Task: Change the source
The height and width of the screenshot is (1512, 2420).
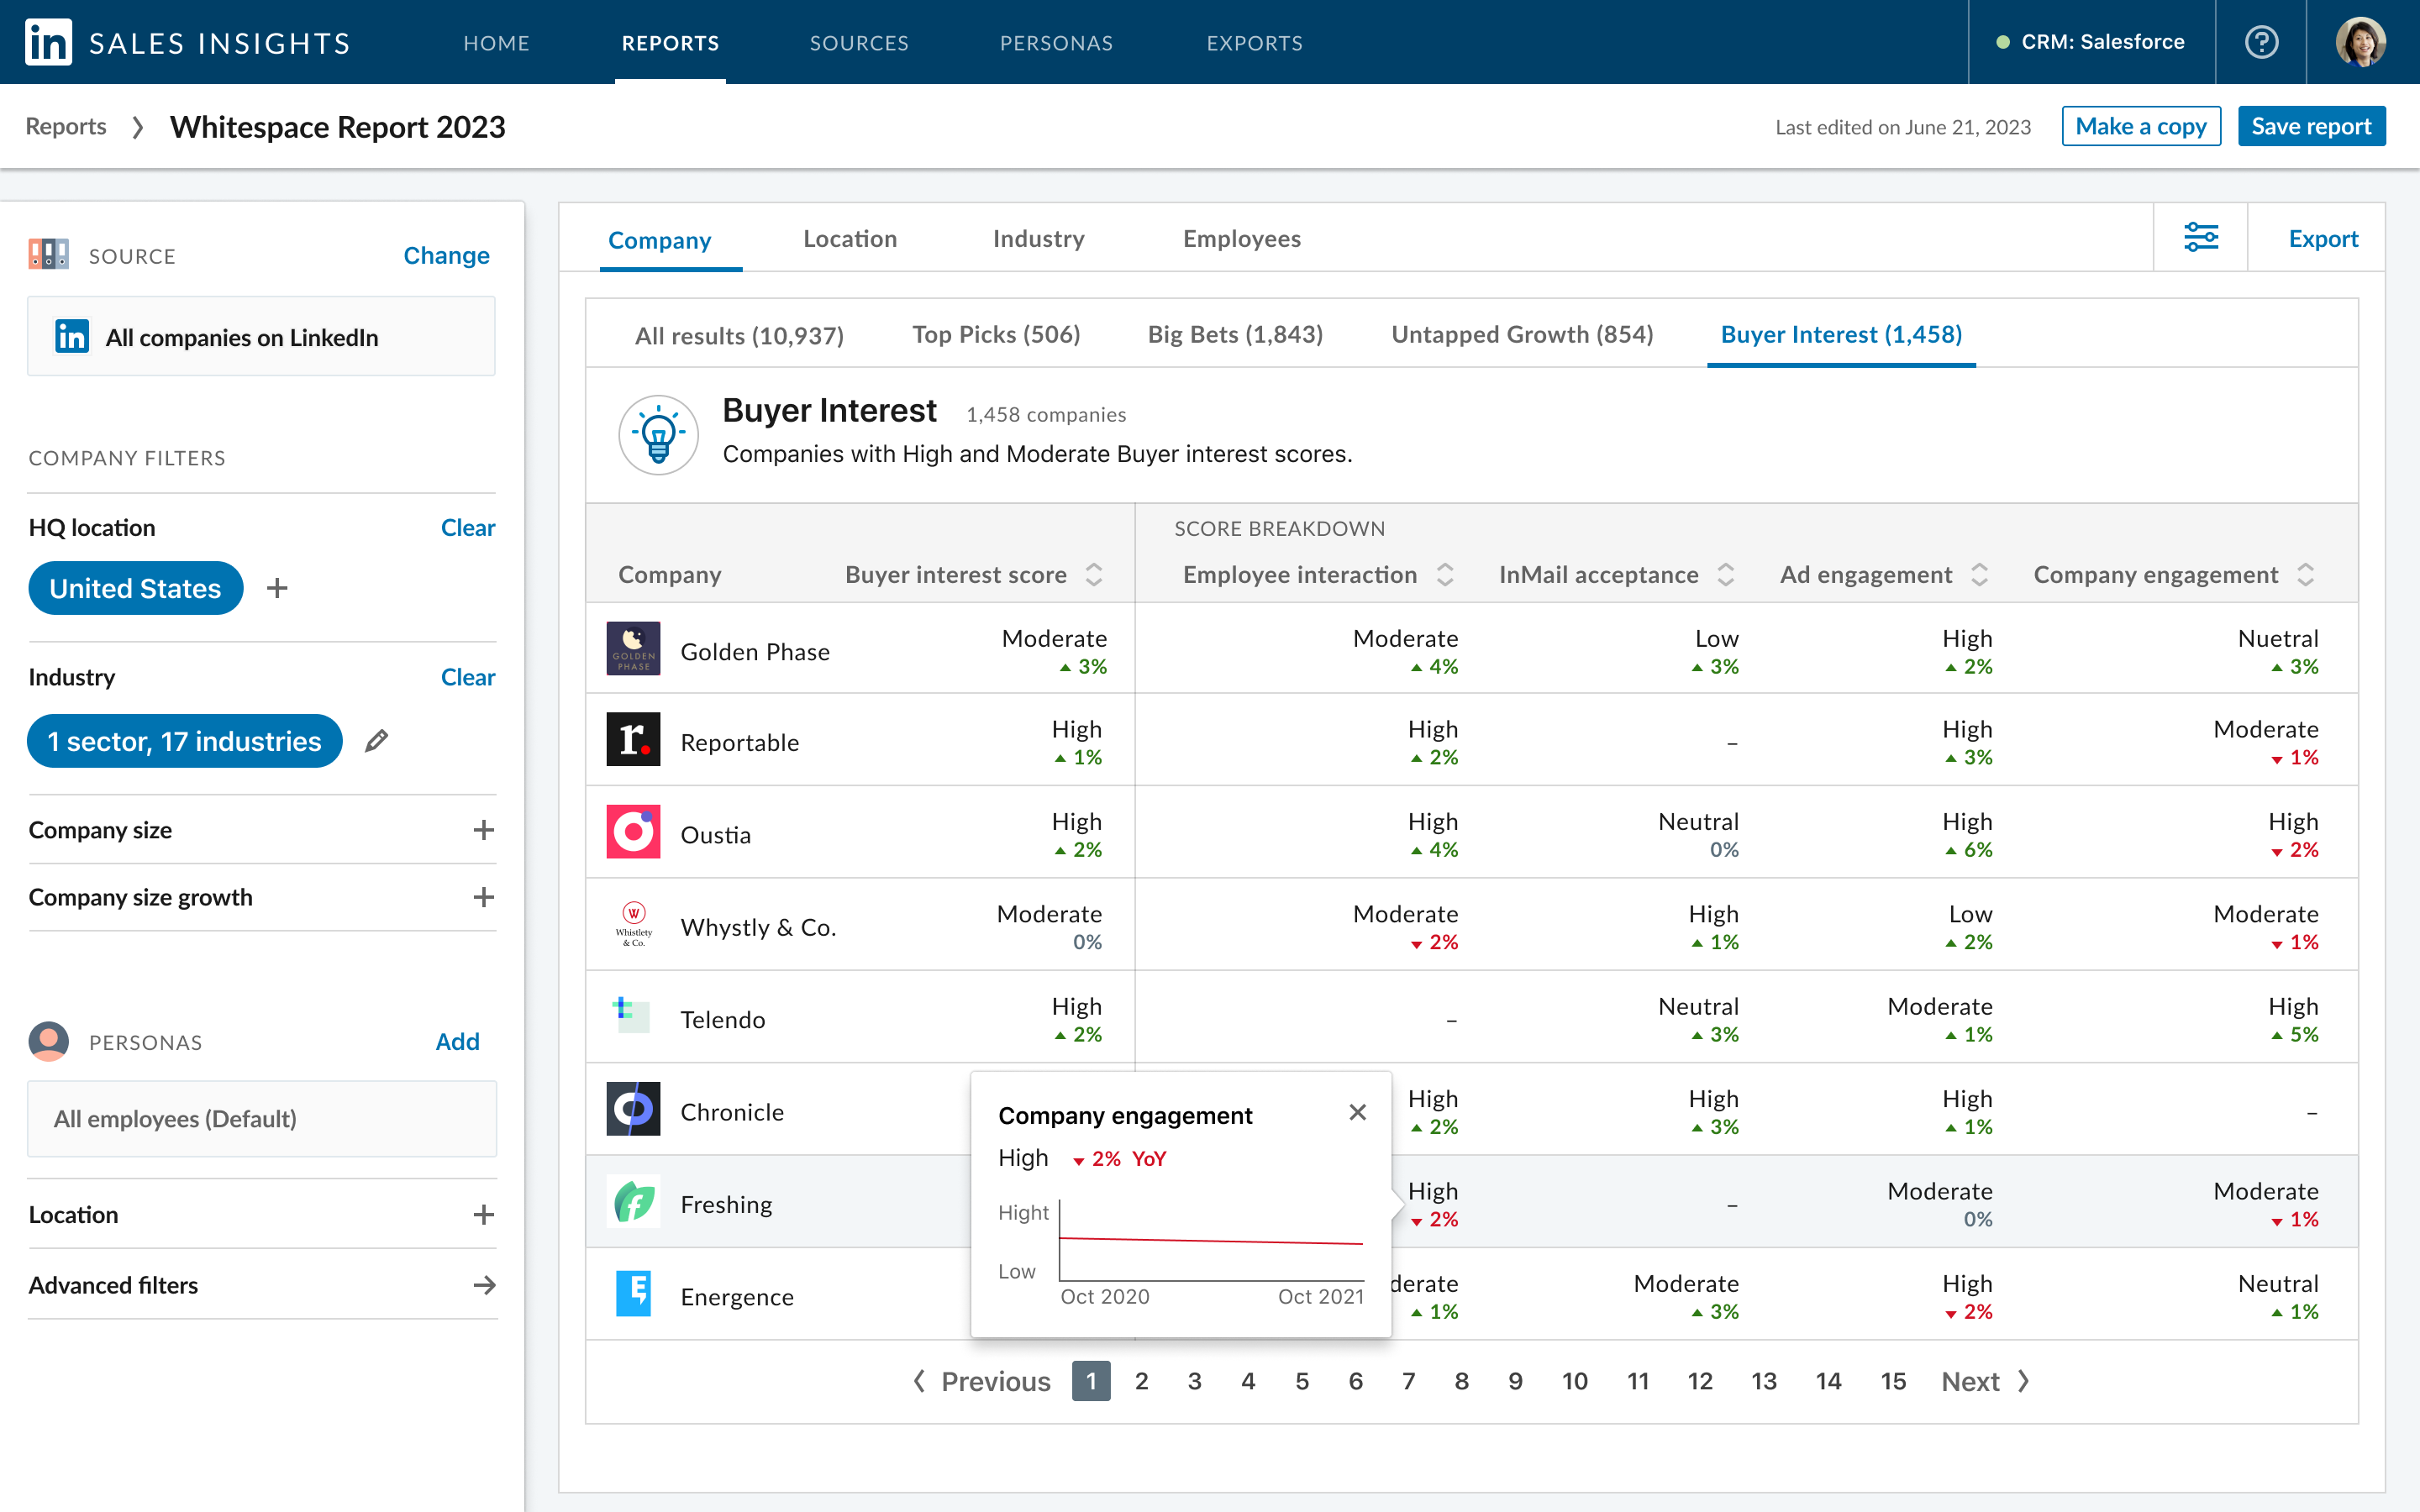Action: (446, 255)
